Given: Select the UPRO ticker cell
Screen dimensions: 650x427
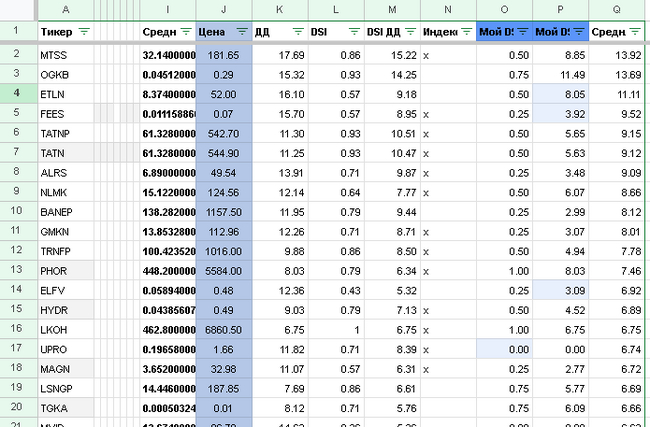Looking at the screenshot, I should 66,349.
